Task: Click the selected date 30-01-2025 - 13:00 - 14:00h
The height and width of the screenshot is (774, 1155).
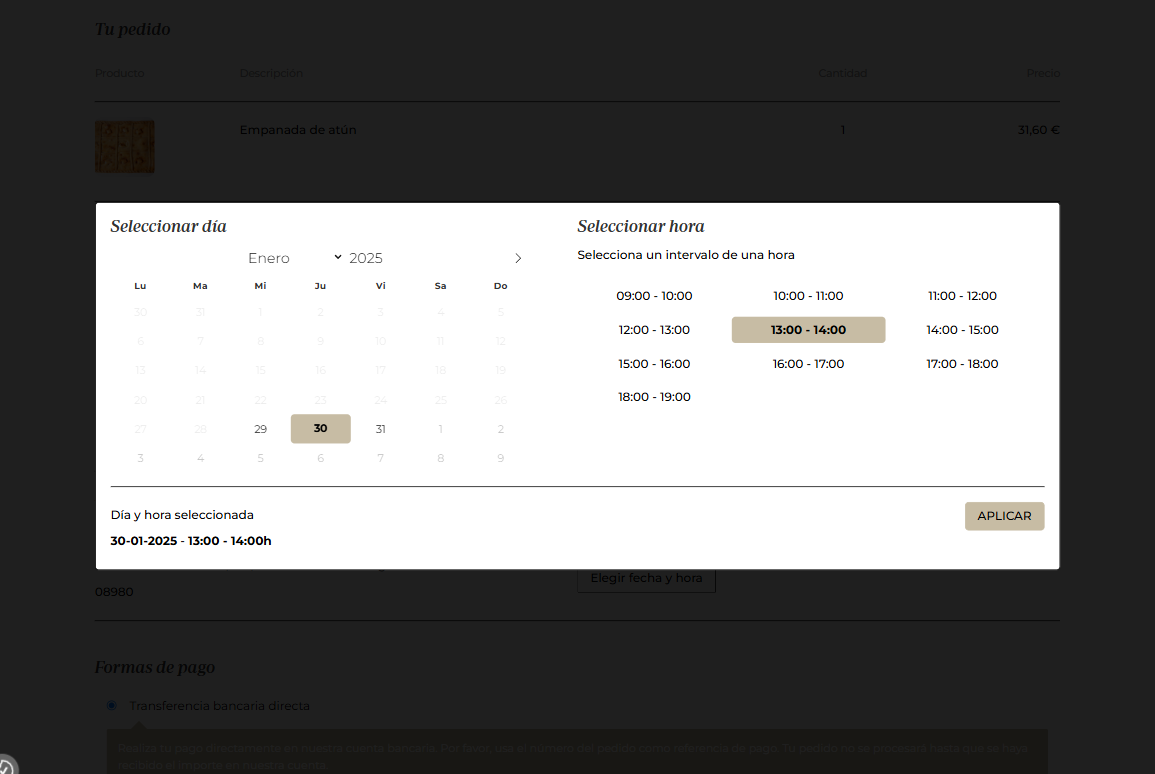Action: coord(191,541)
